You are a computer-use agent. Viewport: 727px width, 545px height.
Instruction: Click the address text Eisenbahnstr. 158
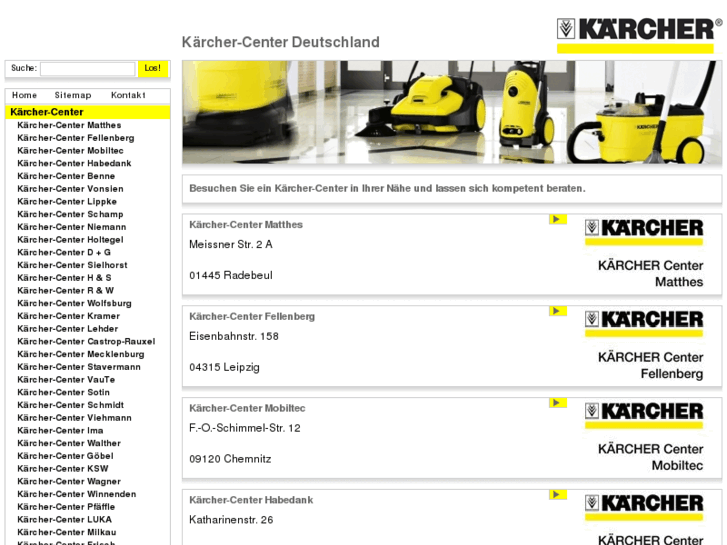click(234, 336)
